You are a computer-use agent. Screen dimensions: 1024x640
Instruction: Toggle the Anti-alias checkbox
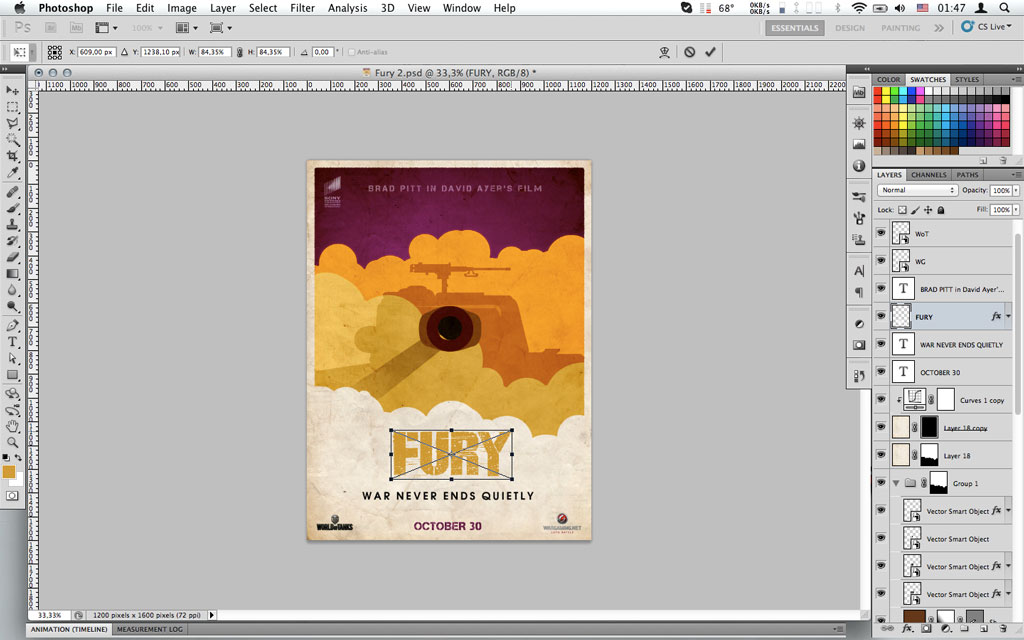click(351, 52)
